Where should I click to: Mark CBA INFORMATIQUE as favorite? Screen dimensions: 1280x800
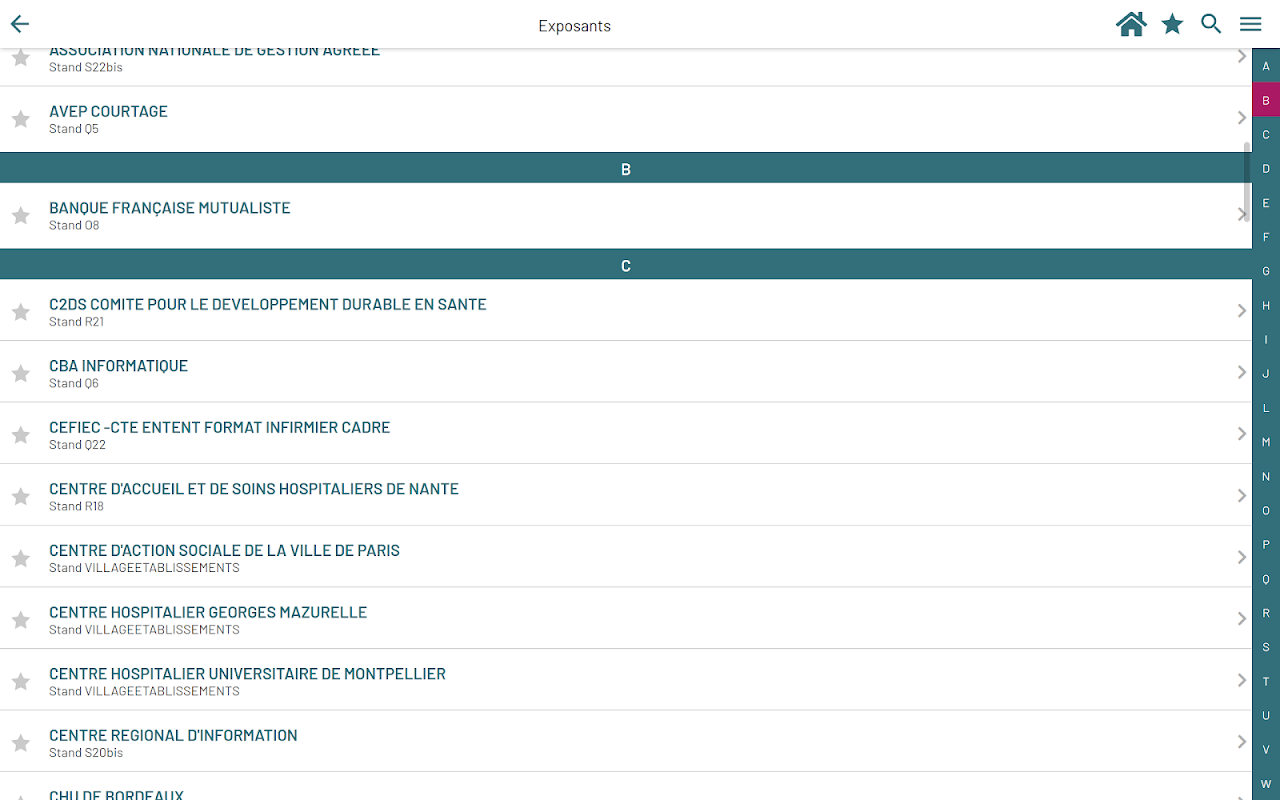coord(20,374)
